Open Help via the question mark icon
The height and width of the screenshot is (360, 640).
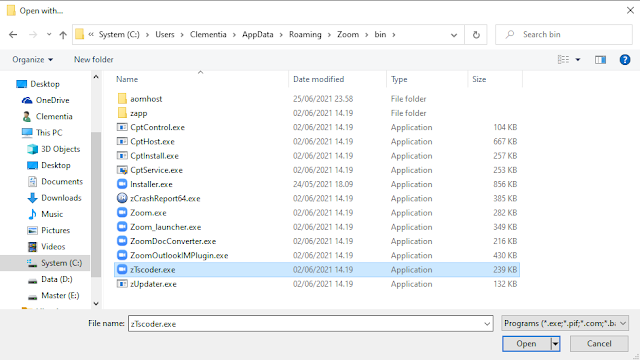[x=624, y=60]
